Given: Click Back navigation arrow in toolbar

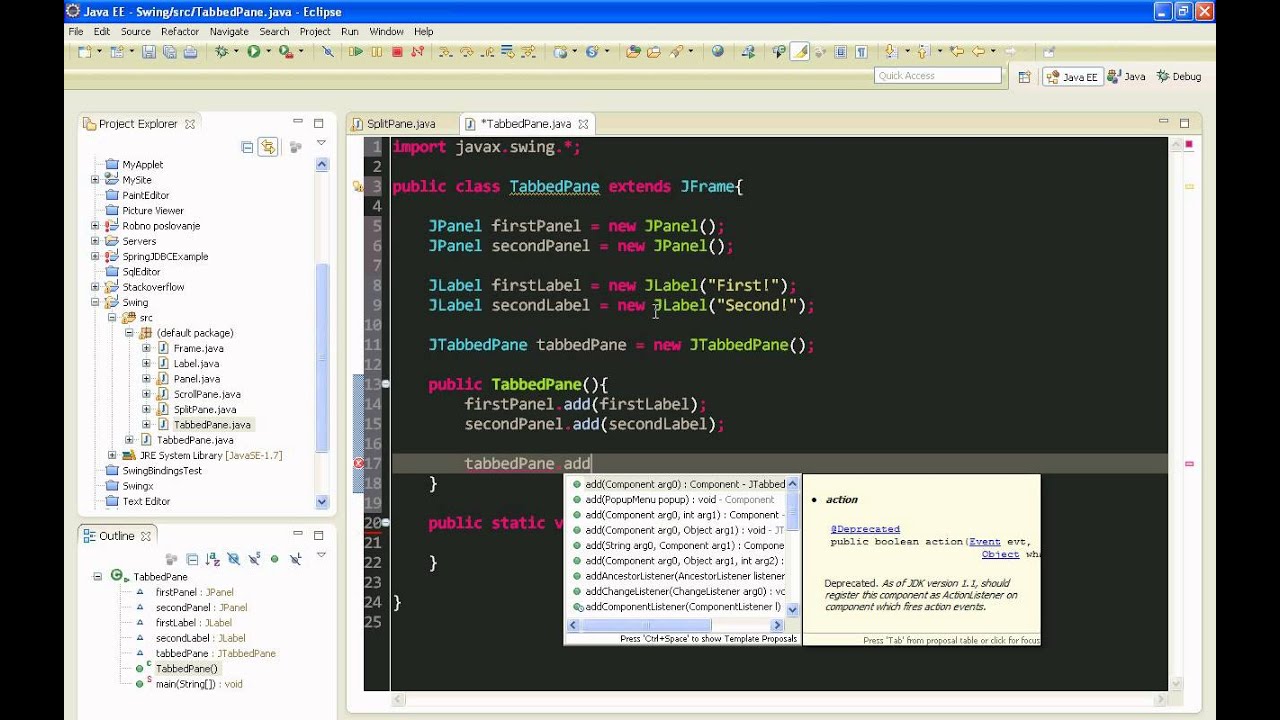Looking at the screenshot, I should (978, 52).
